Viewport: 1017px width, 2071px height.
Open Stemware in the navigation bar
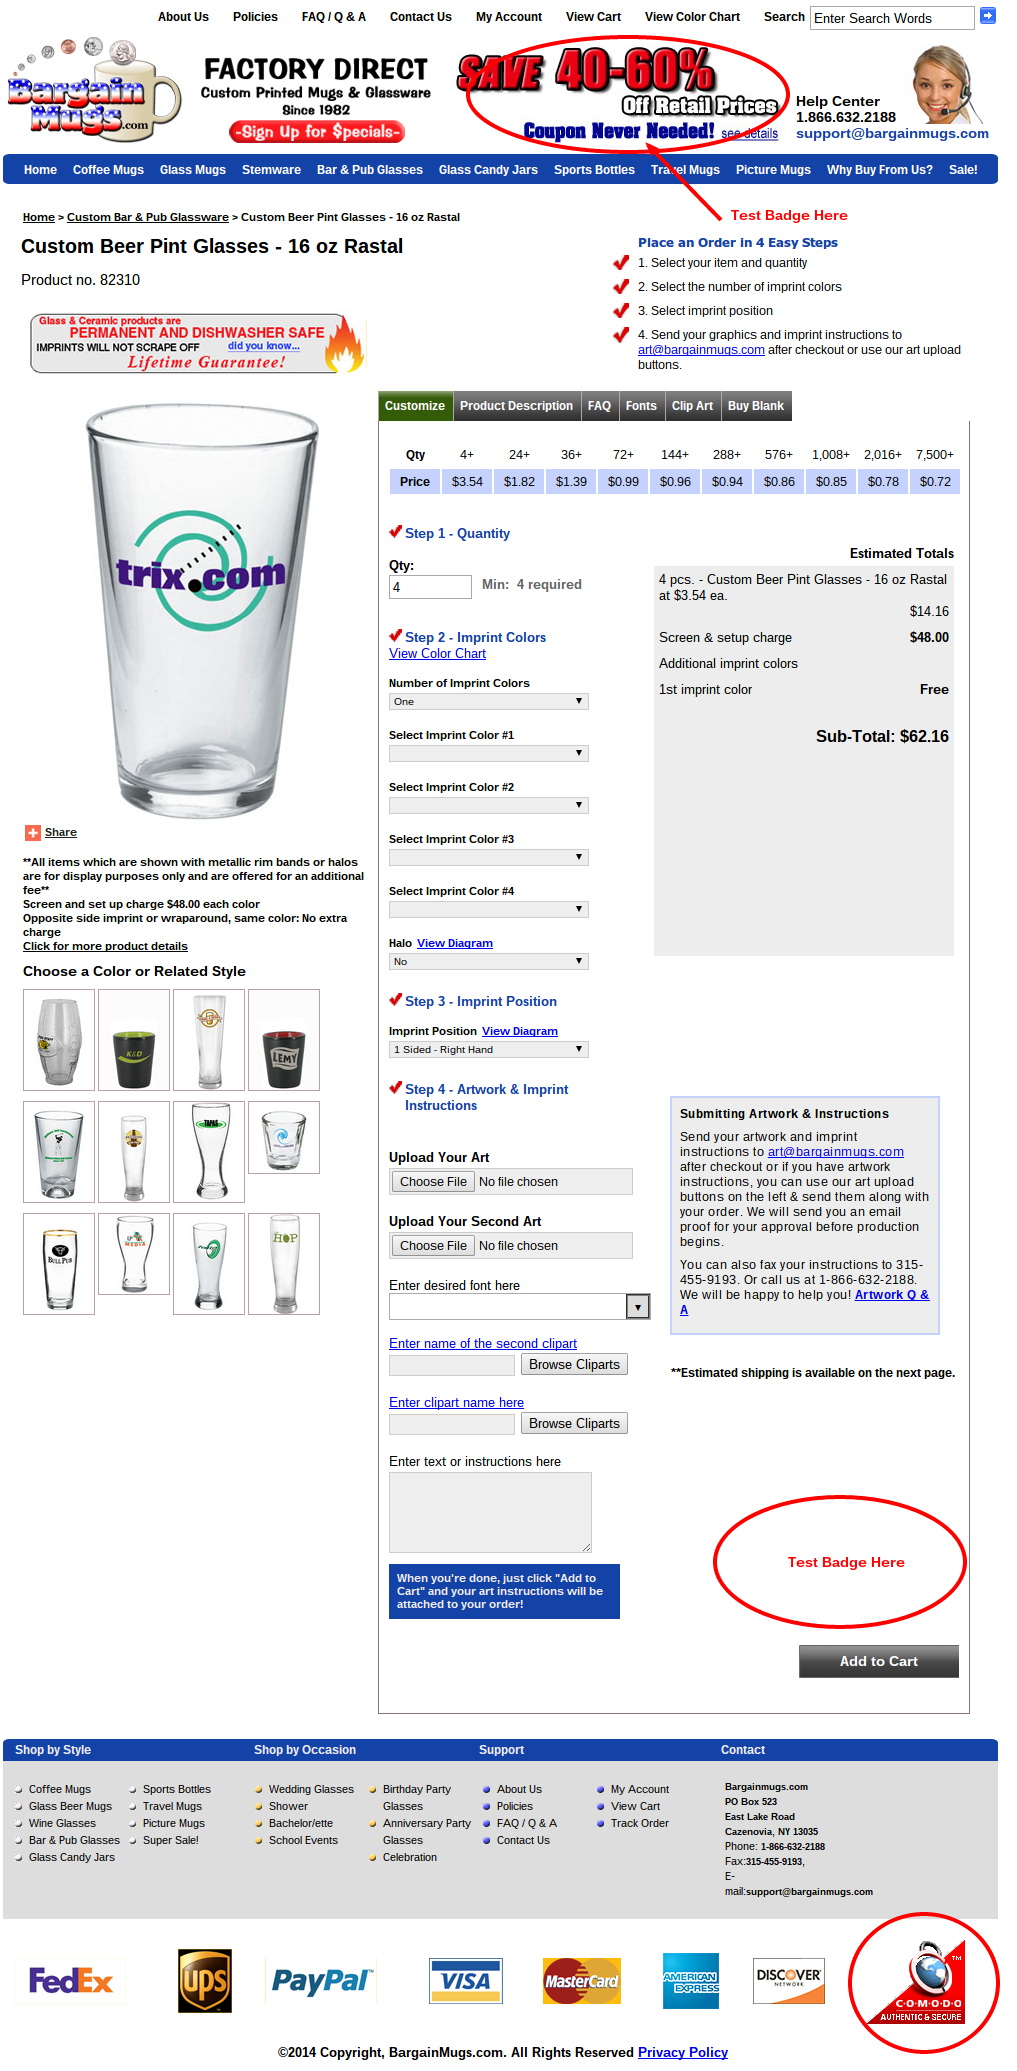click(271, 170)
